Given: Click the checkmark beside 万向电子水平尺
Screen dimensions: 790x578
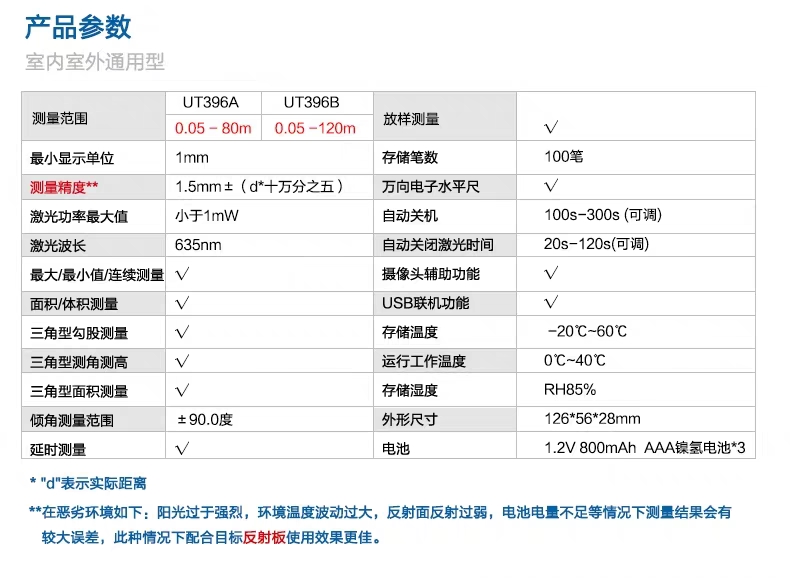Looking at the screenshot, I should pyautogui.click(x=551, y=185).
